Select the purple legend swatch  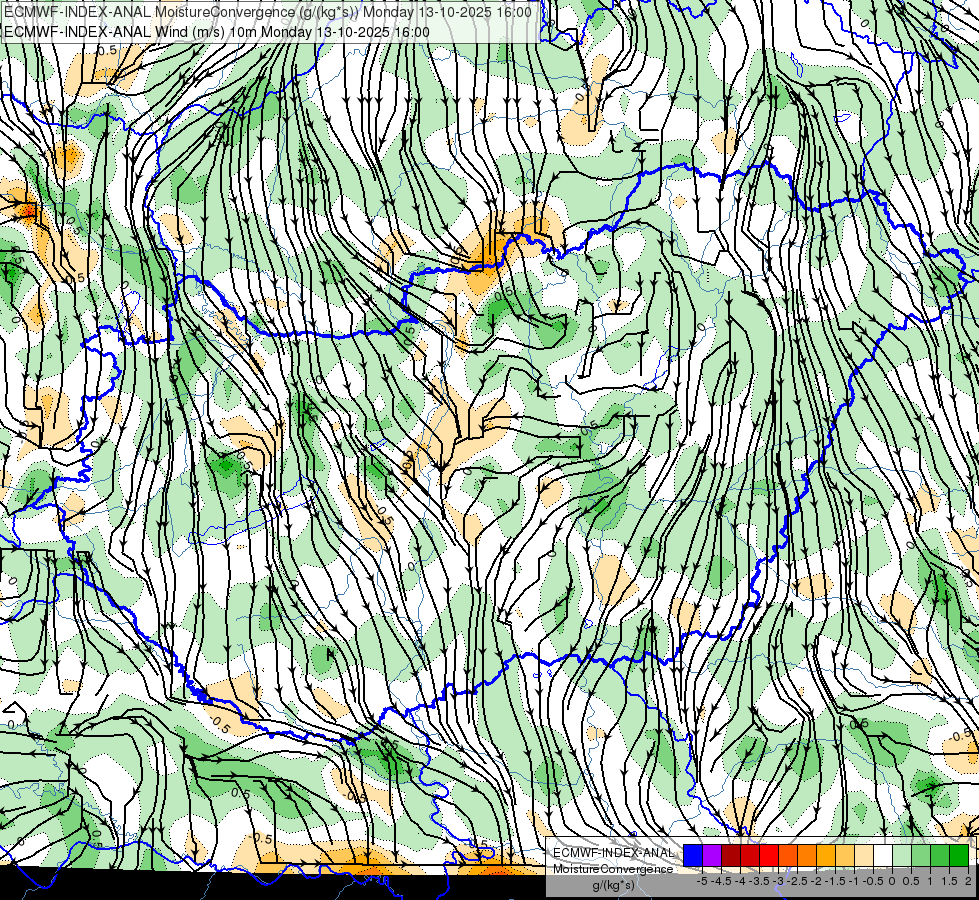[712, 855]
